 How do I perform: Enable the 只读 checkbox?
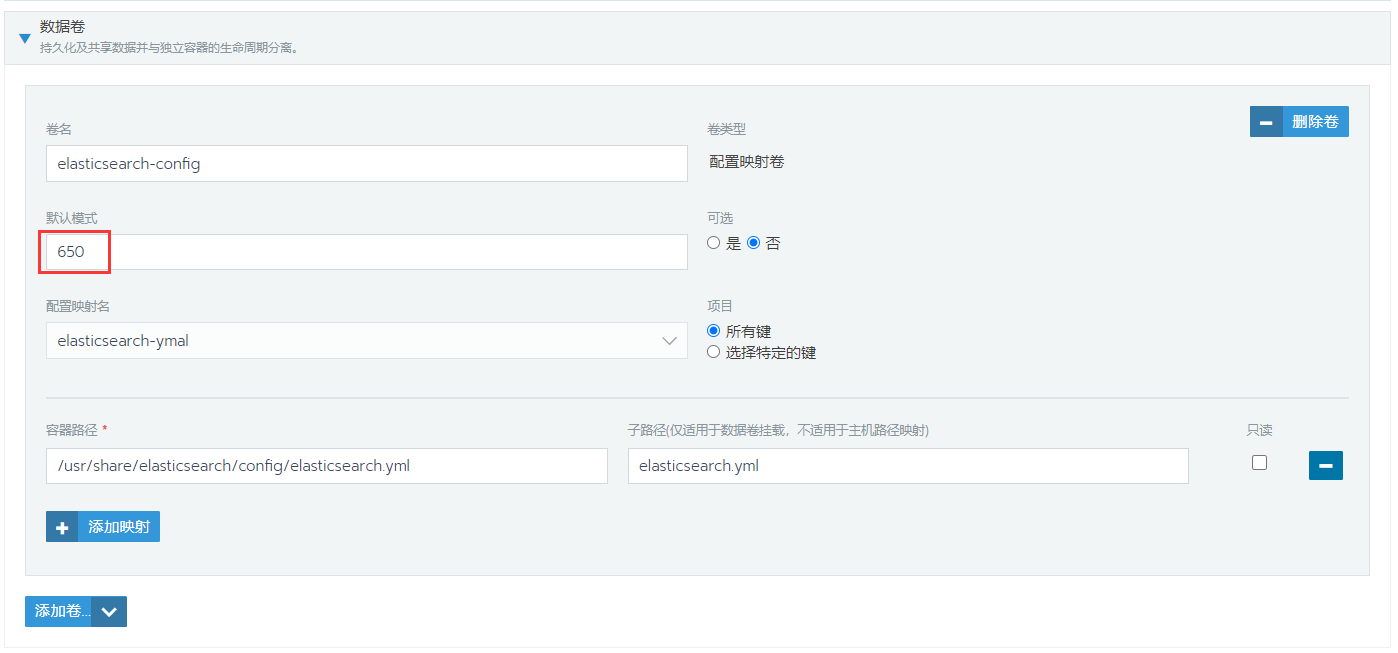1259,462
